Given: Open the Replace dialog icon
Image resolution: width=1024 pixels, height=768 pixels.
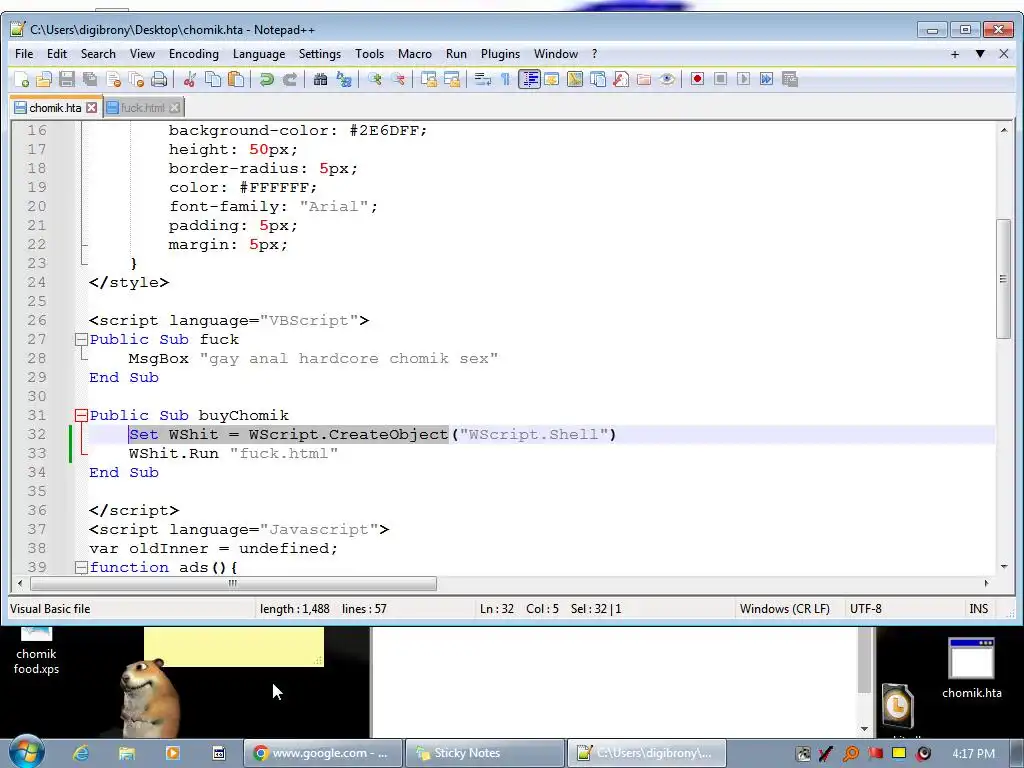Looking at the screenshot, I should (344, 80).
